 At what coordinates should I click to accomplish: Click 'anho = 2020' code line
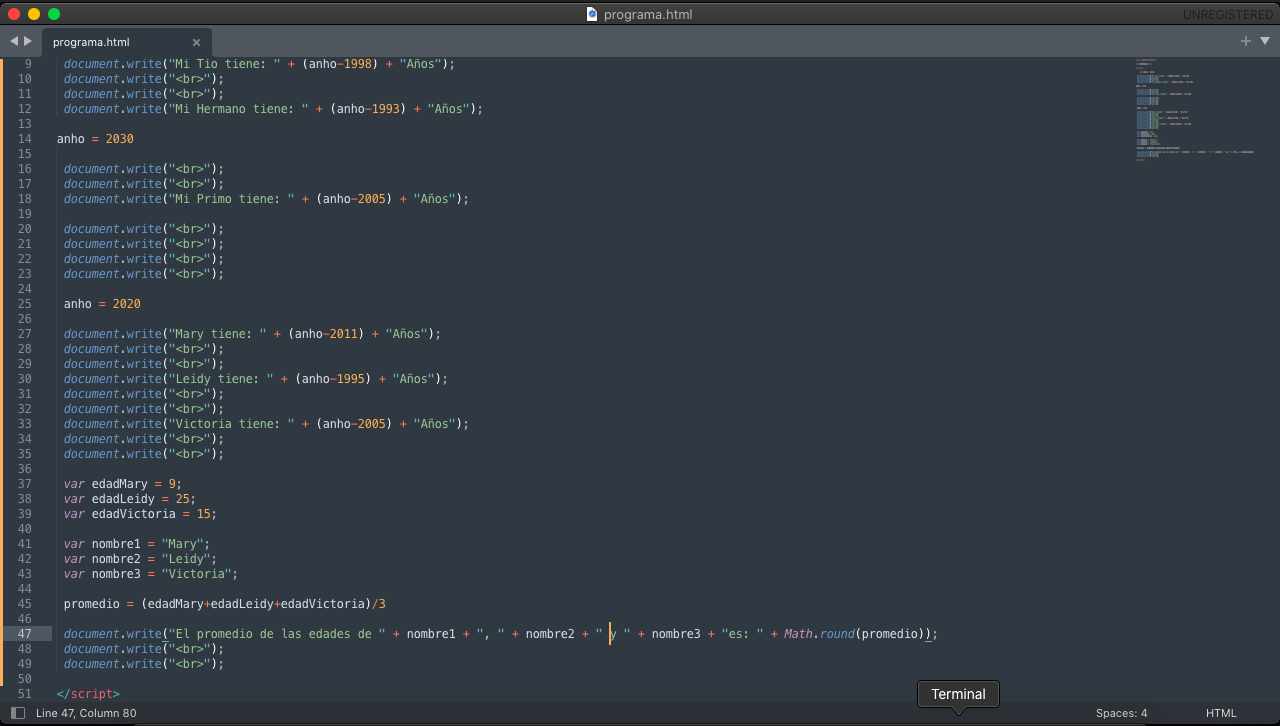pos(102,304)
